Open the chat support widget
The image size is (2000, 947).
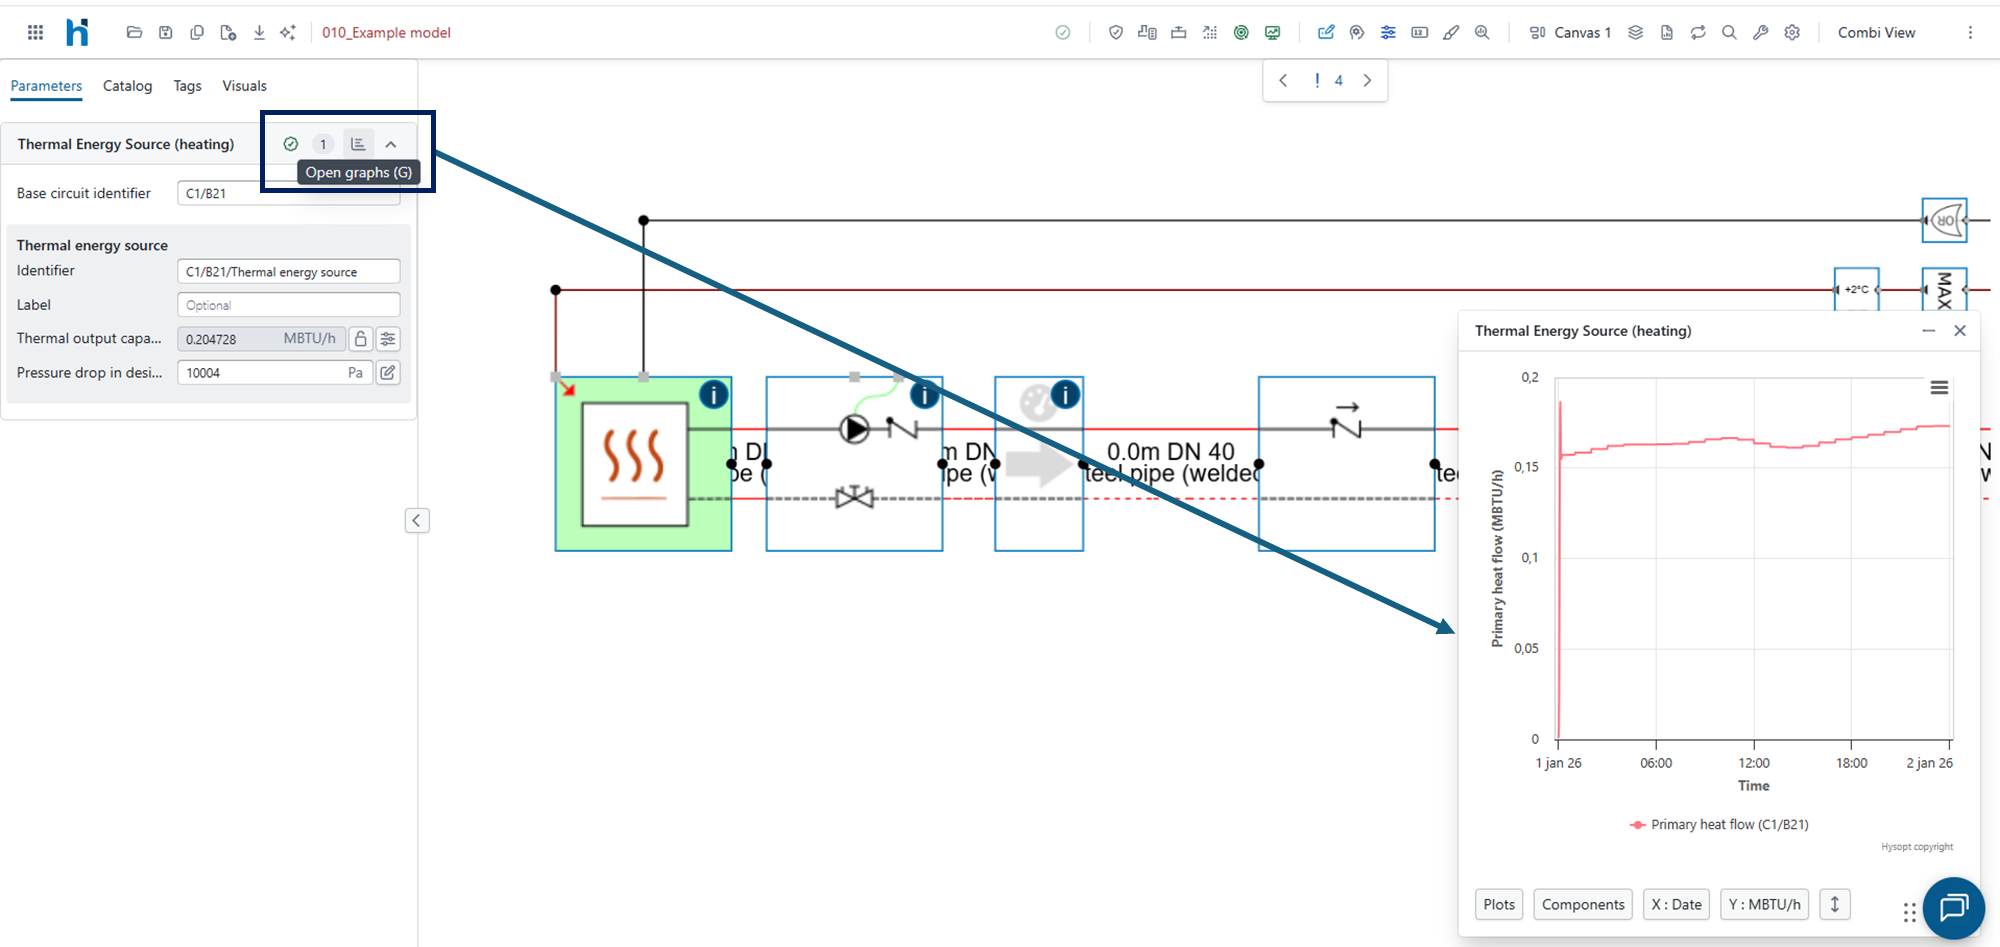pos(1953,908)
